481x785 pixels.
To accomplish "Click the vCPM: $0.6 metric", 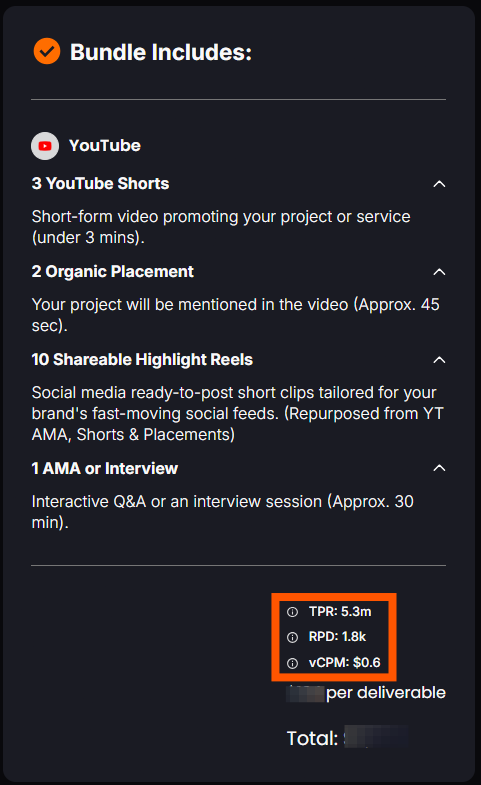I will (x=345, y=663).
